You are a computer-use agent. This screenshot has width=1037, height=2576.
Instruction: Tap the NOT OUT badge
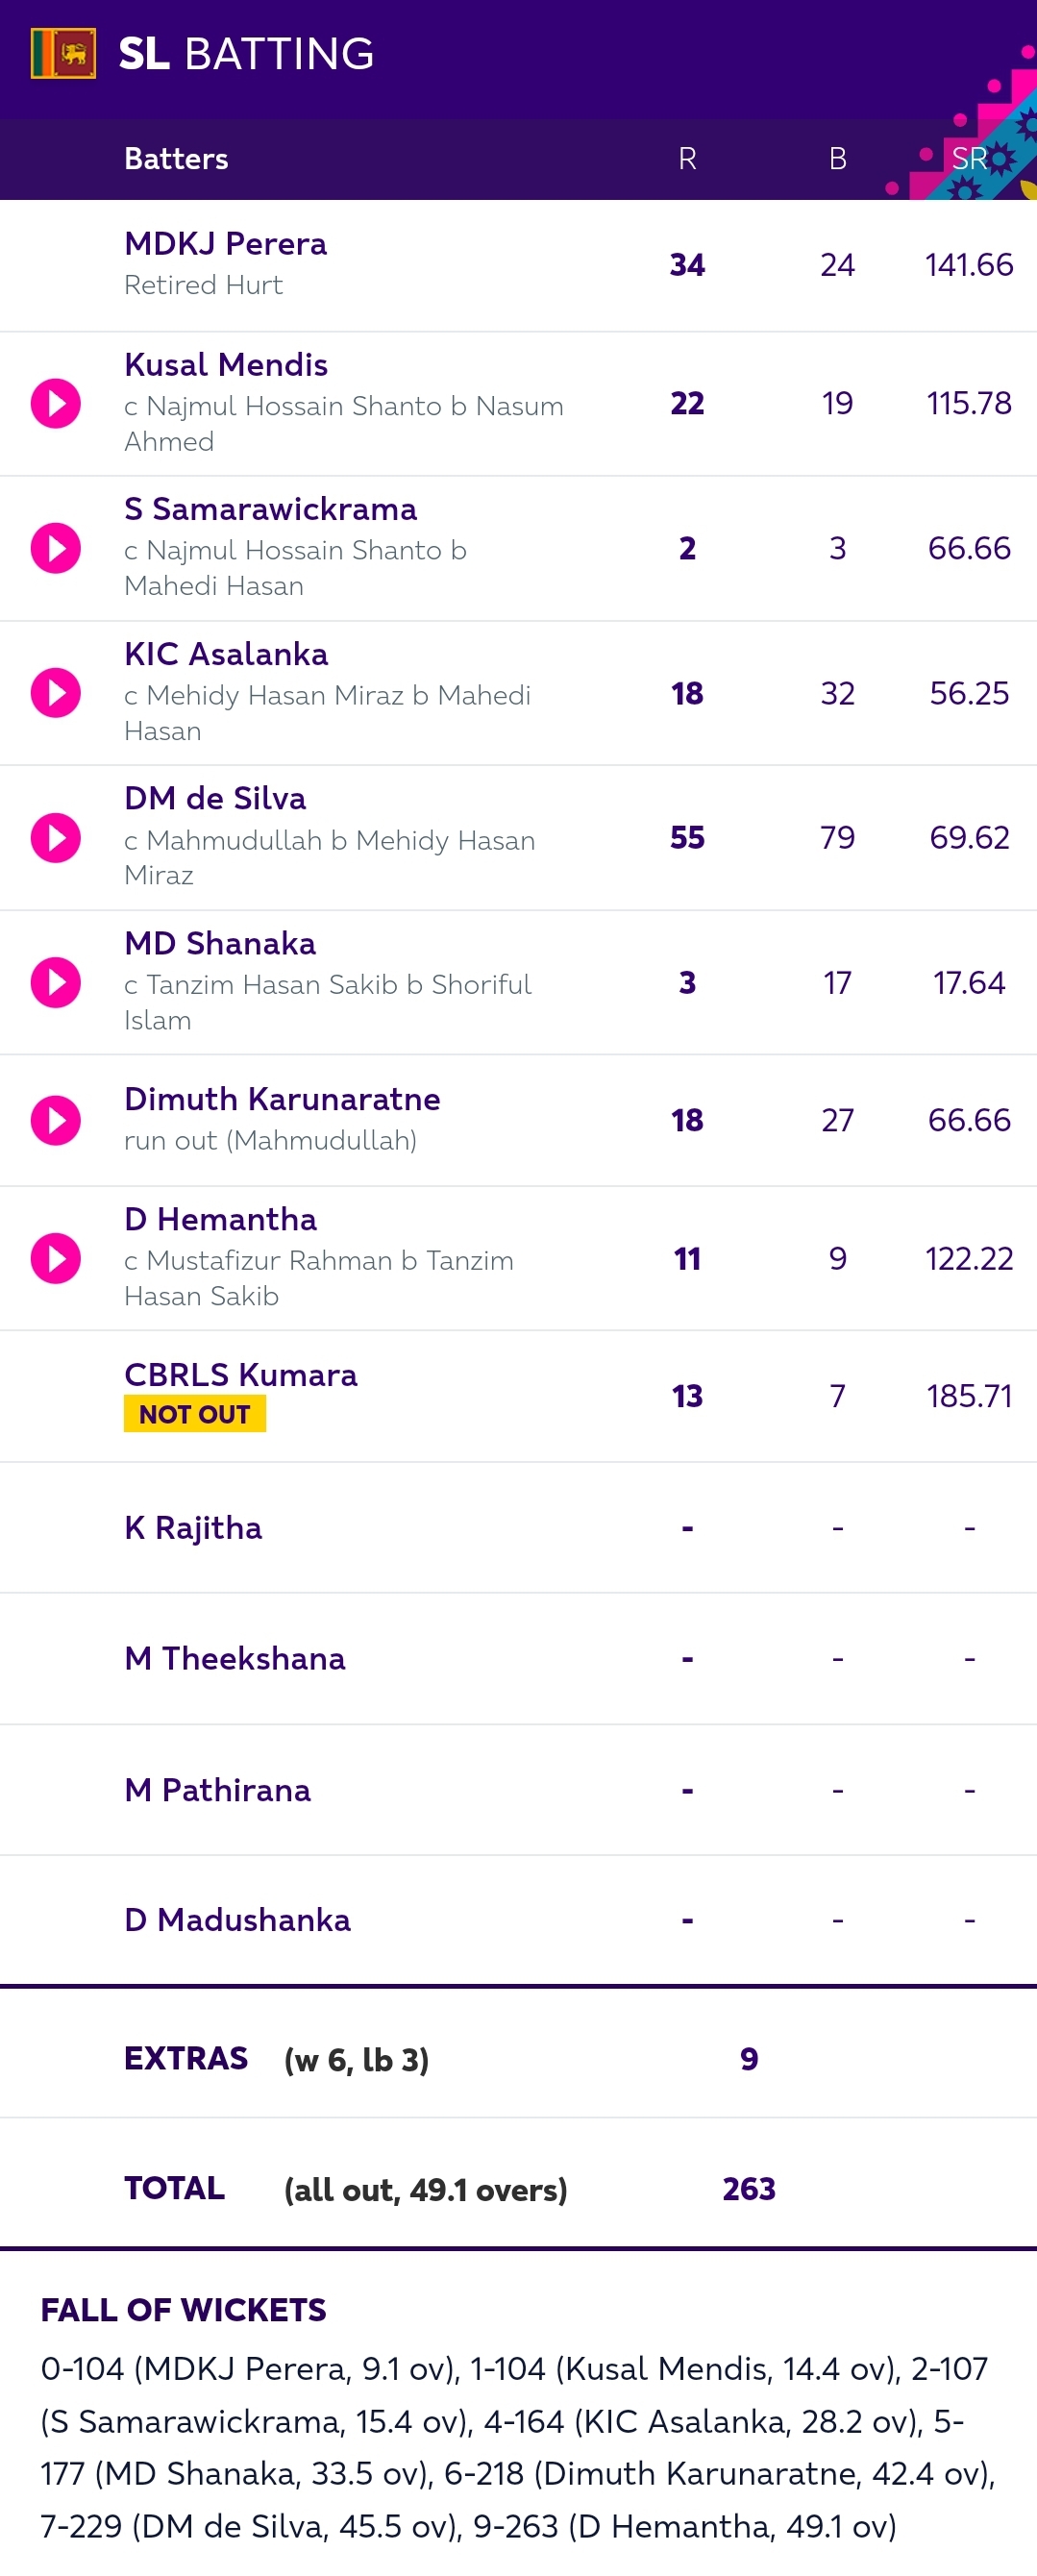(195, 1414)
